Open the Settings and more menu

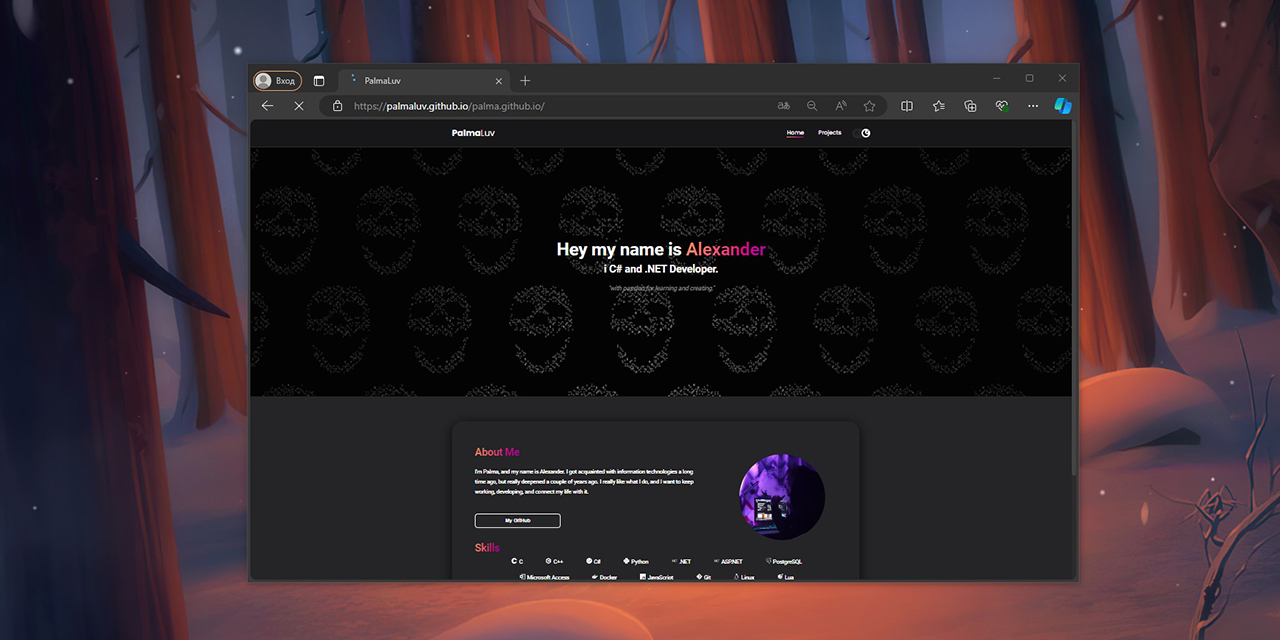click(1033, 105)
